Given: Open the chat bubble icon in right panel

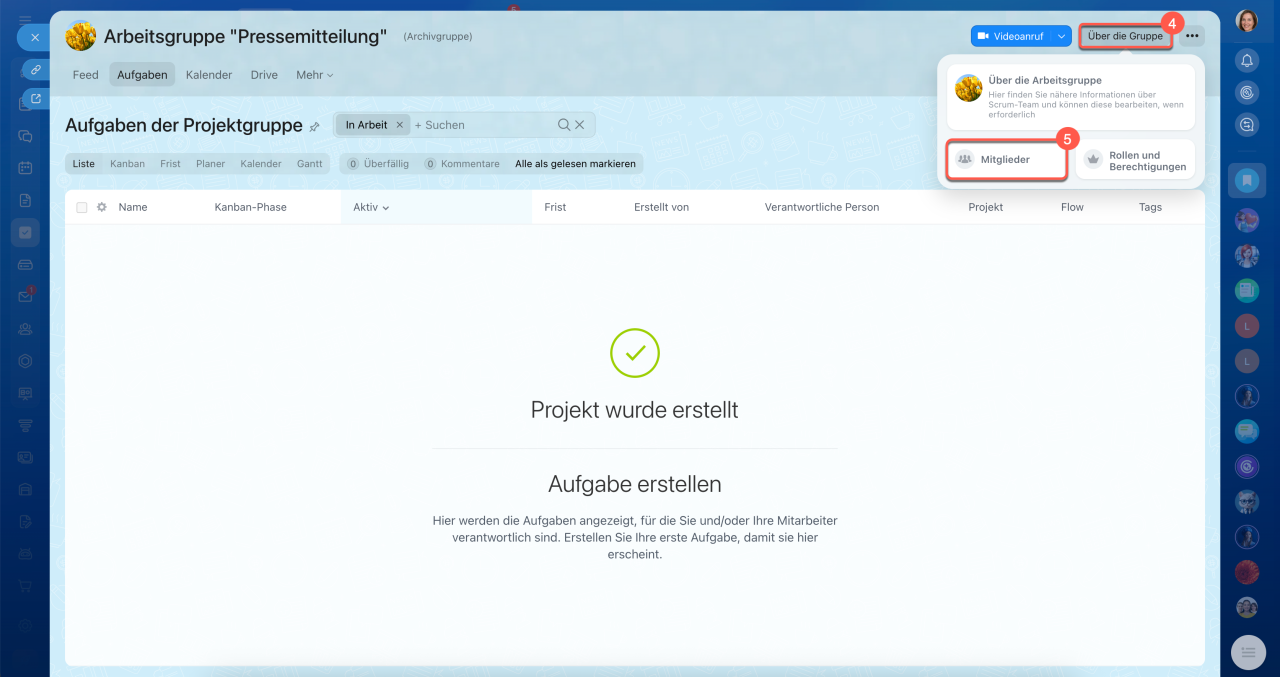Looking at the screenshot, I should click(1247, 125).
